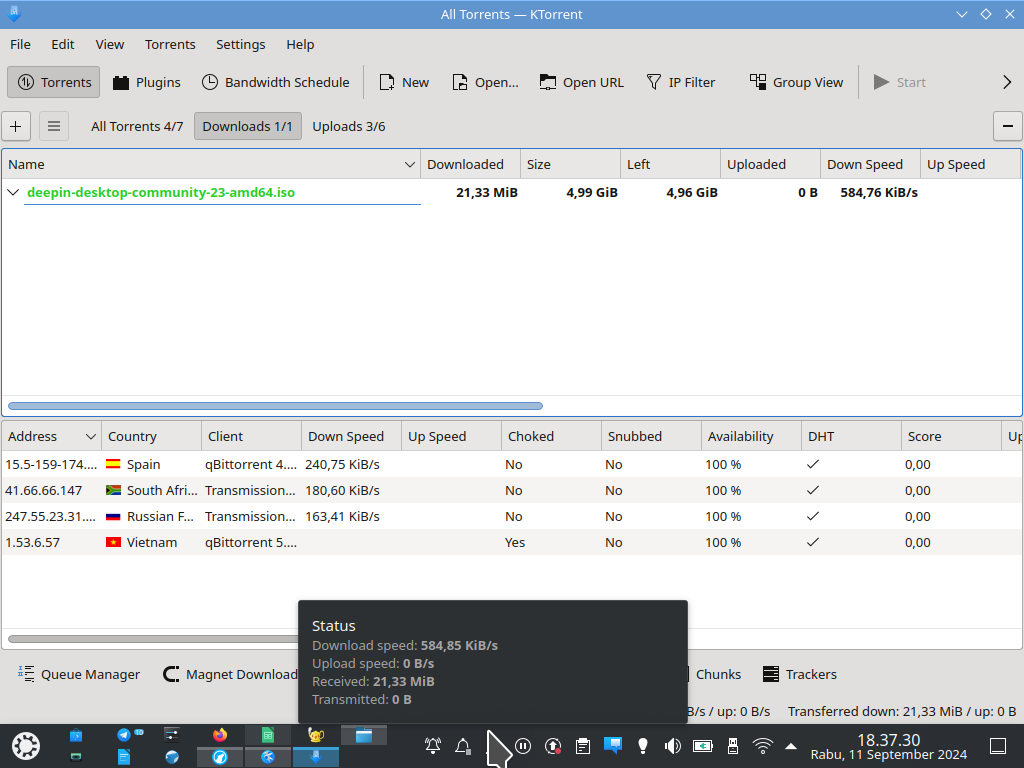This screenshot has height=768, width=1024.
Task: Open the Trackers panel
Action: (x=799, y=674)
